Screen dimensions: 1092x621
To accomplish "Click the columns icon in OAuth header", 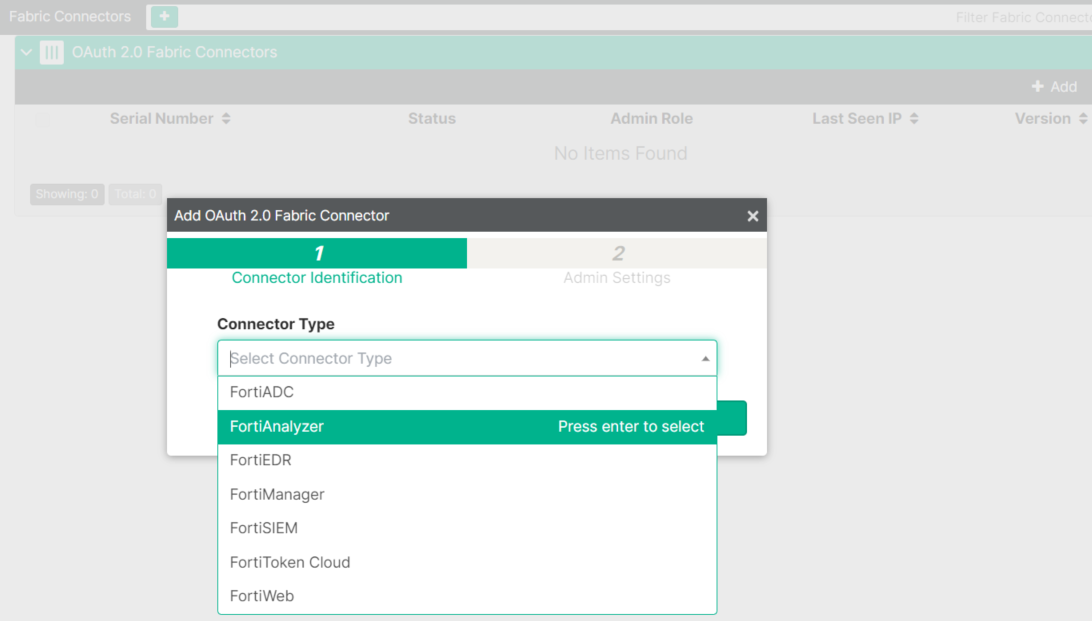I will (52, 52).
